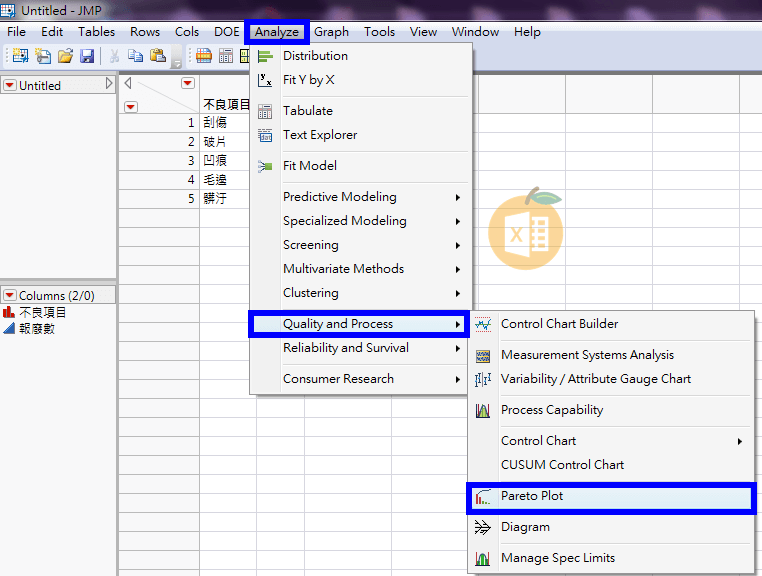Screen dimensions: 762x576
Task: Open the View menu
Action: [x=423, y=32]
